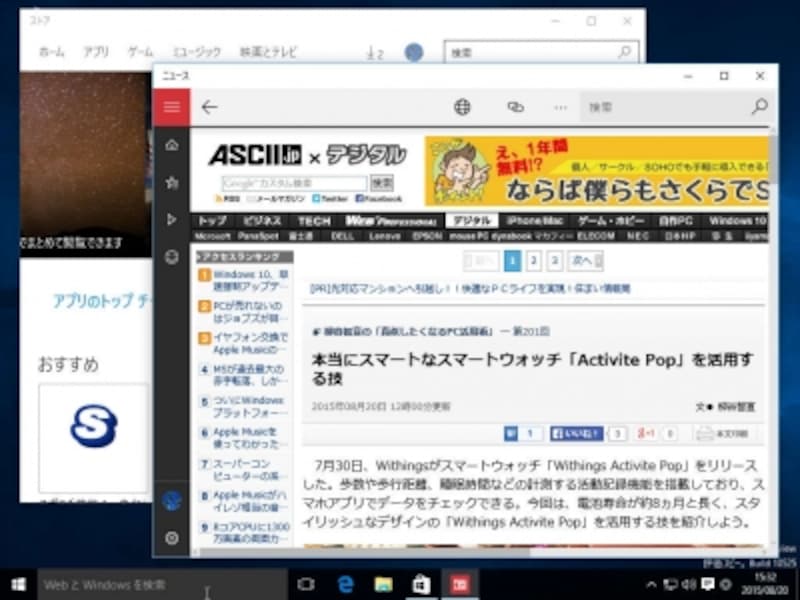Click the taskbar clock and date
The image size is (800, 600).
(x=765, y=584)
